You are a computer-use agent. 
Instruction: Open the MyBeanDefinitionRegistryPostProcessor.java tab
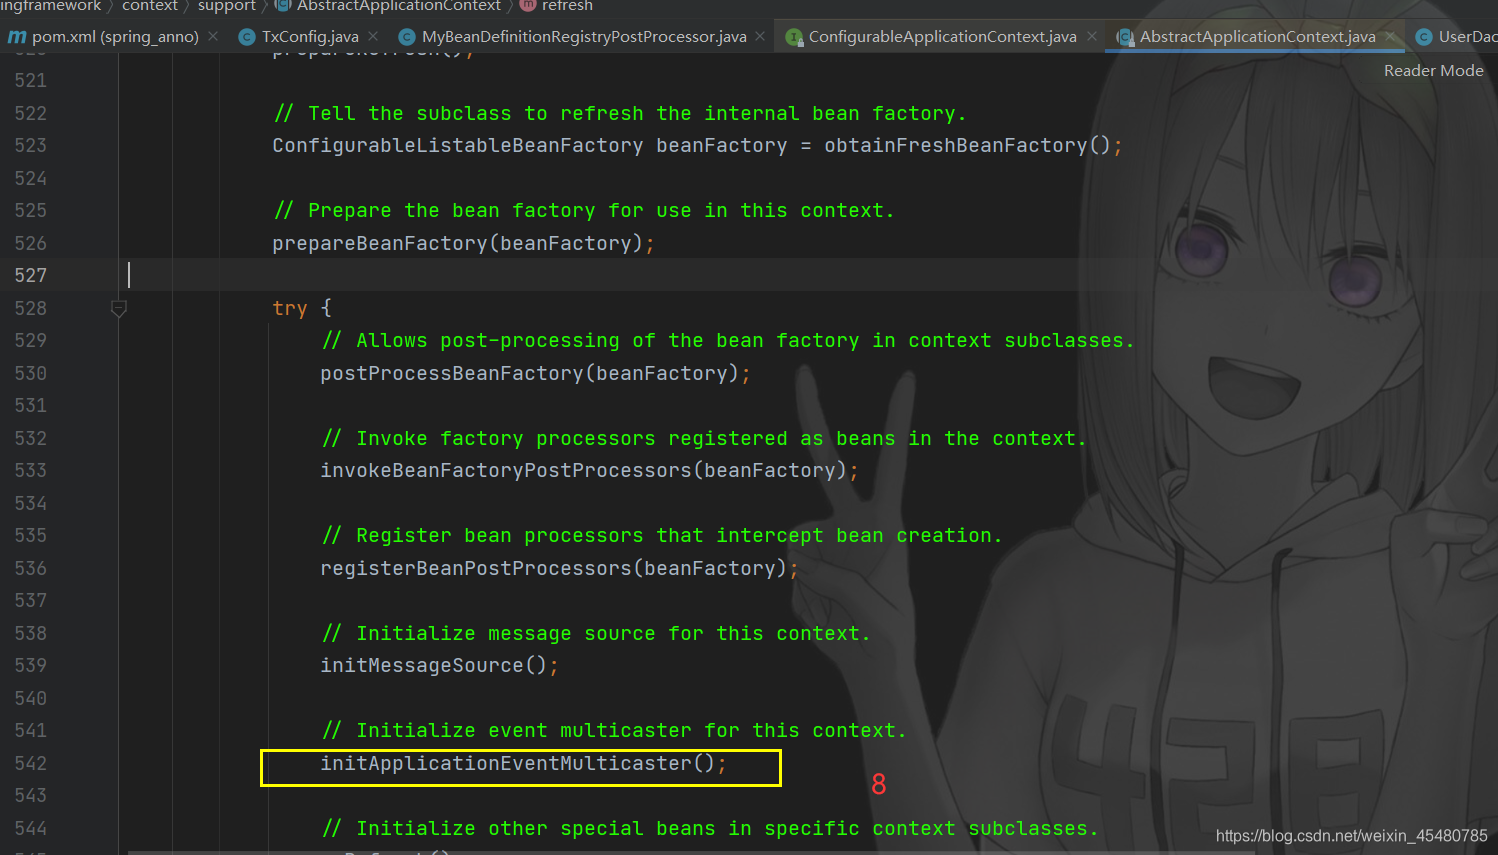tap(584, 37)
